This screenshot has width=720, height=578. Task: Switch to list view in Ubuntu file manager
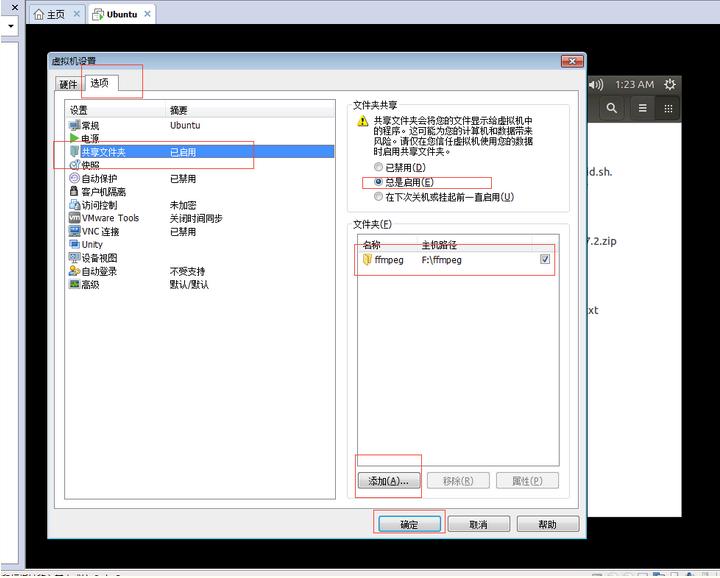(642, 108)
